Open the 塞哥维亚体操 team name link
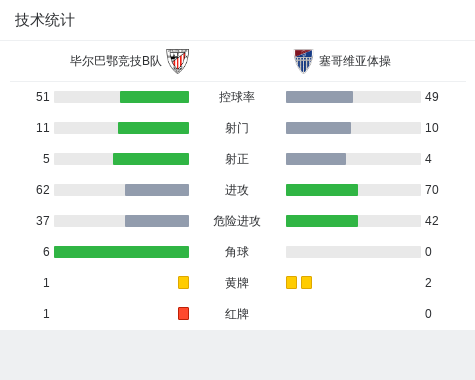The height and width of the screenshot is (380, 475). [x=355, y=61]
